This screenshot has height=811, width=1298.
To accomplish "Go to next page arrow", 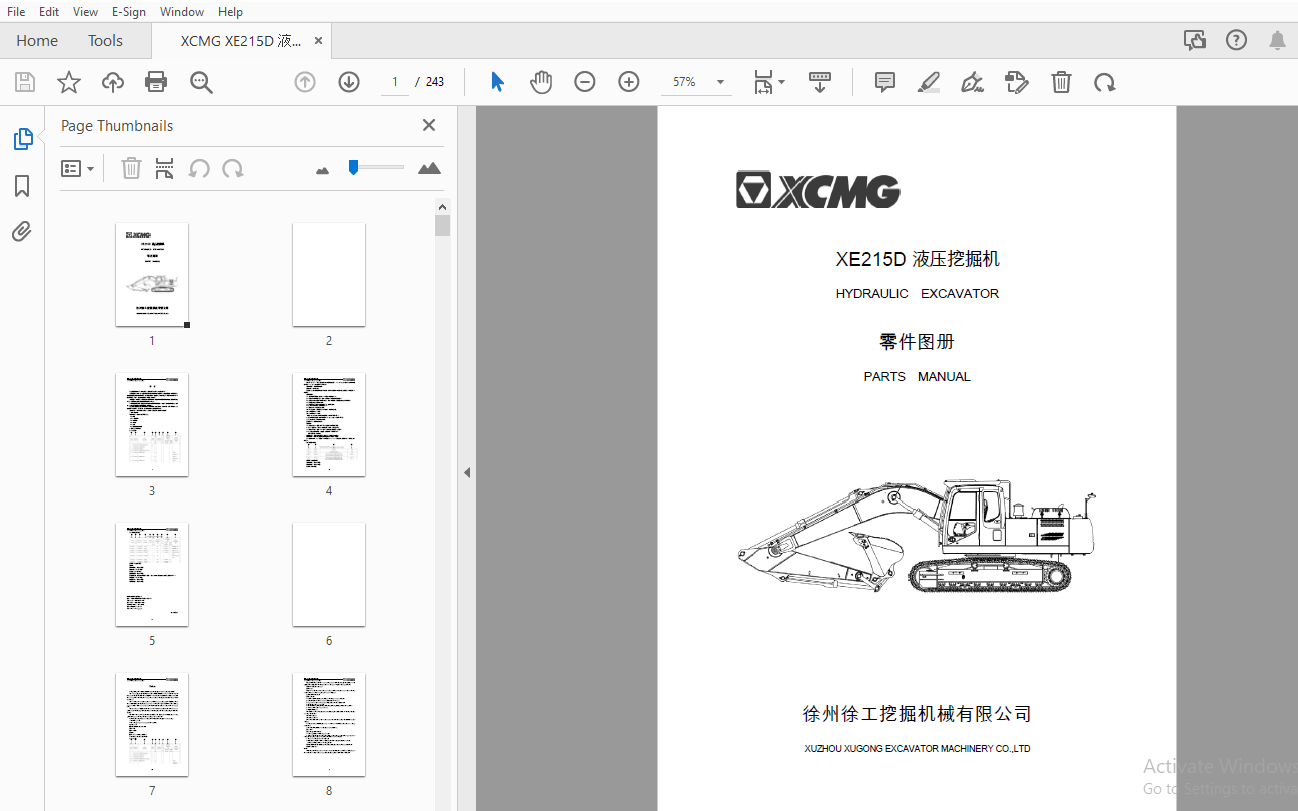I will (349, 82).
